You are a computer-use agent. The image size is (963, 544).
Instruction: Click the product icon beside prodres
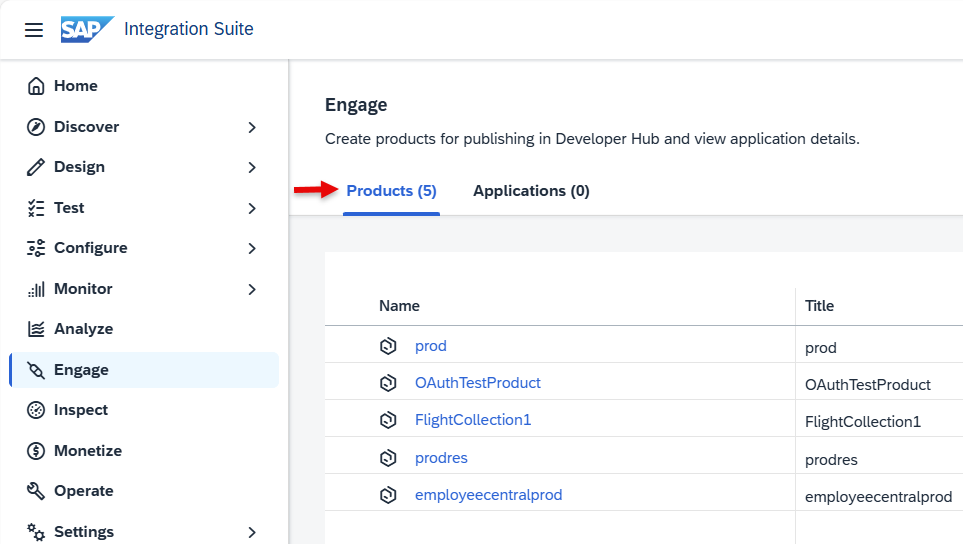388,458
